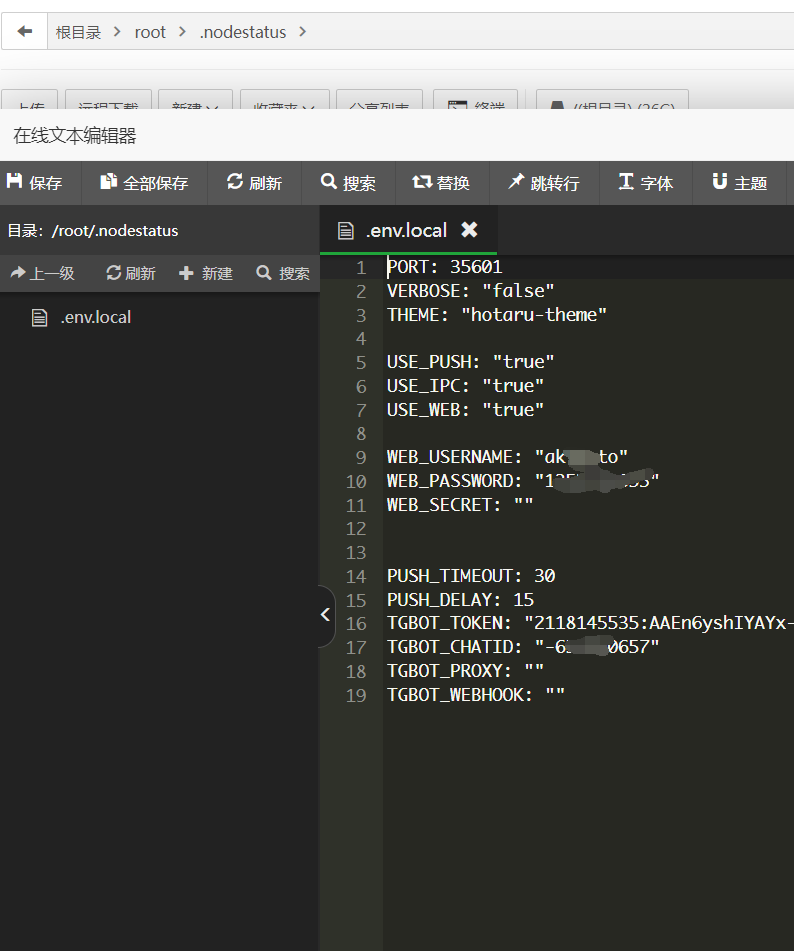The width and height of the screenshot is (794, 951).
Task: Click the USE_PUSH: "true" line
Action: (x=470, y=362)
